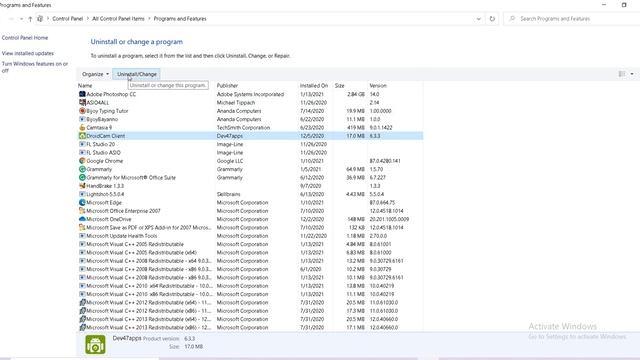The width and height of the screenshot is (640, 360).
Task: Click the Control Panel icon in breadcrumb
Action: click(40, 19)
